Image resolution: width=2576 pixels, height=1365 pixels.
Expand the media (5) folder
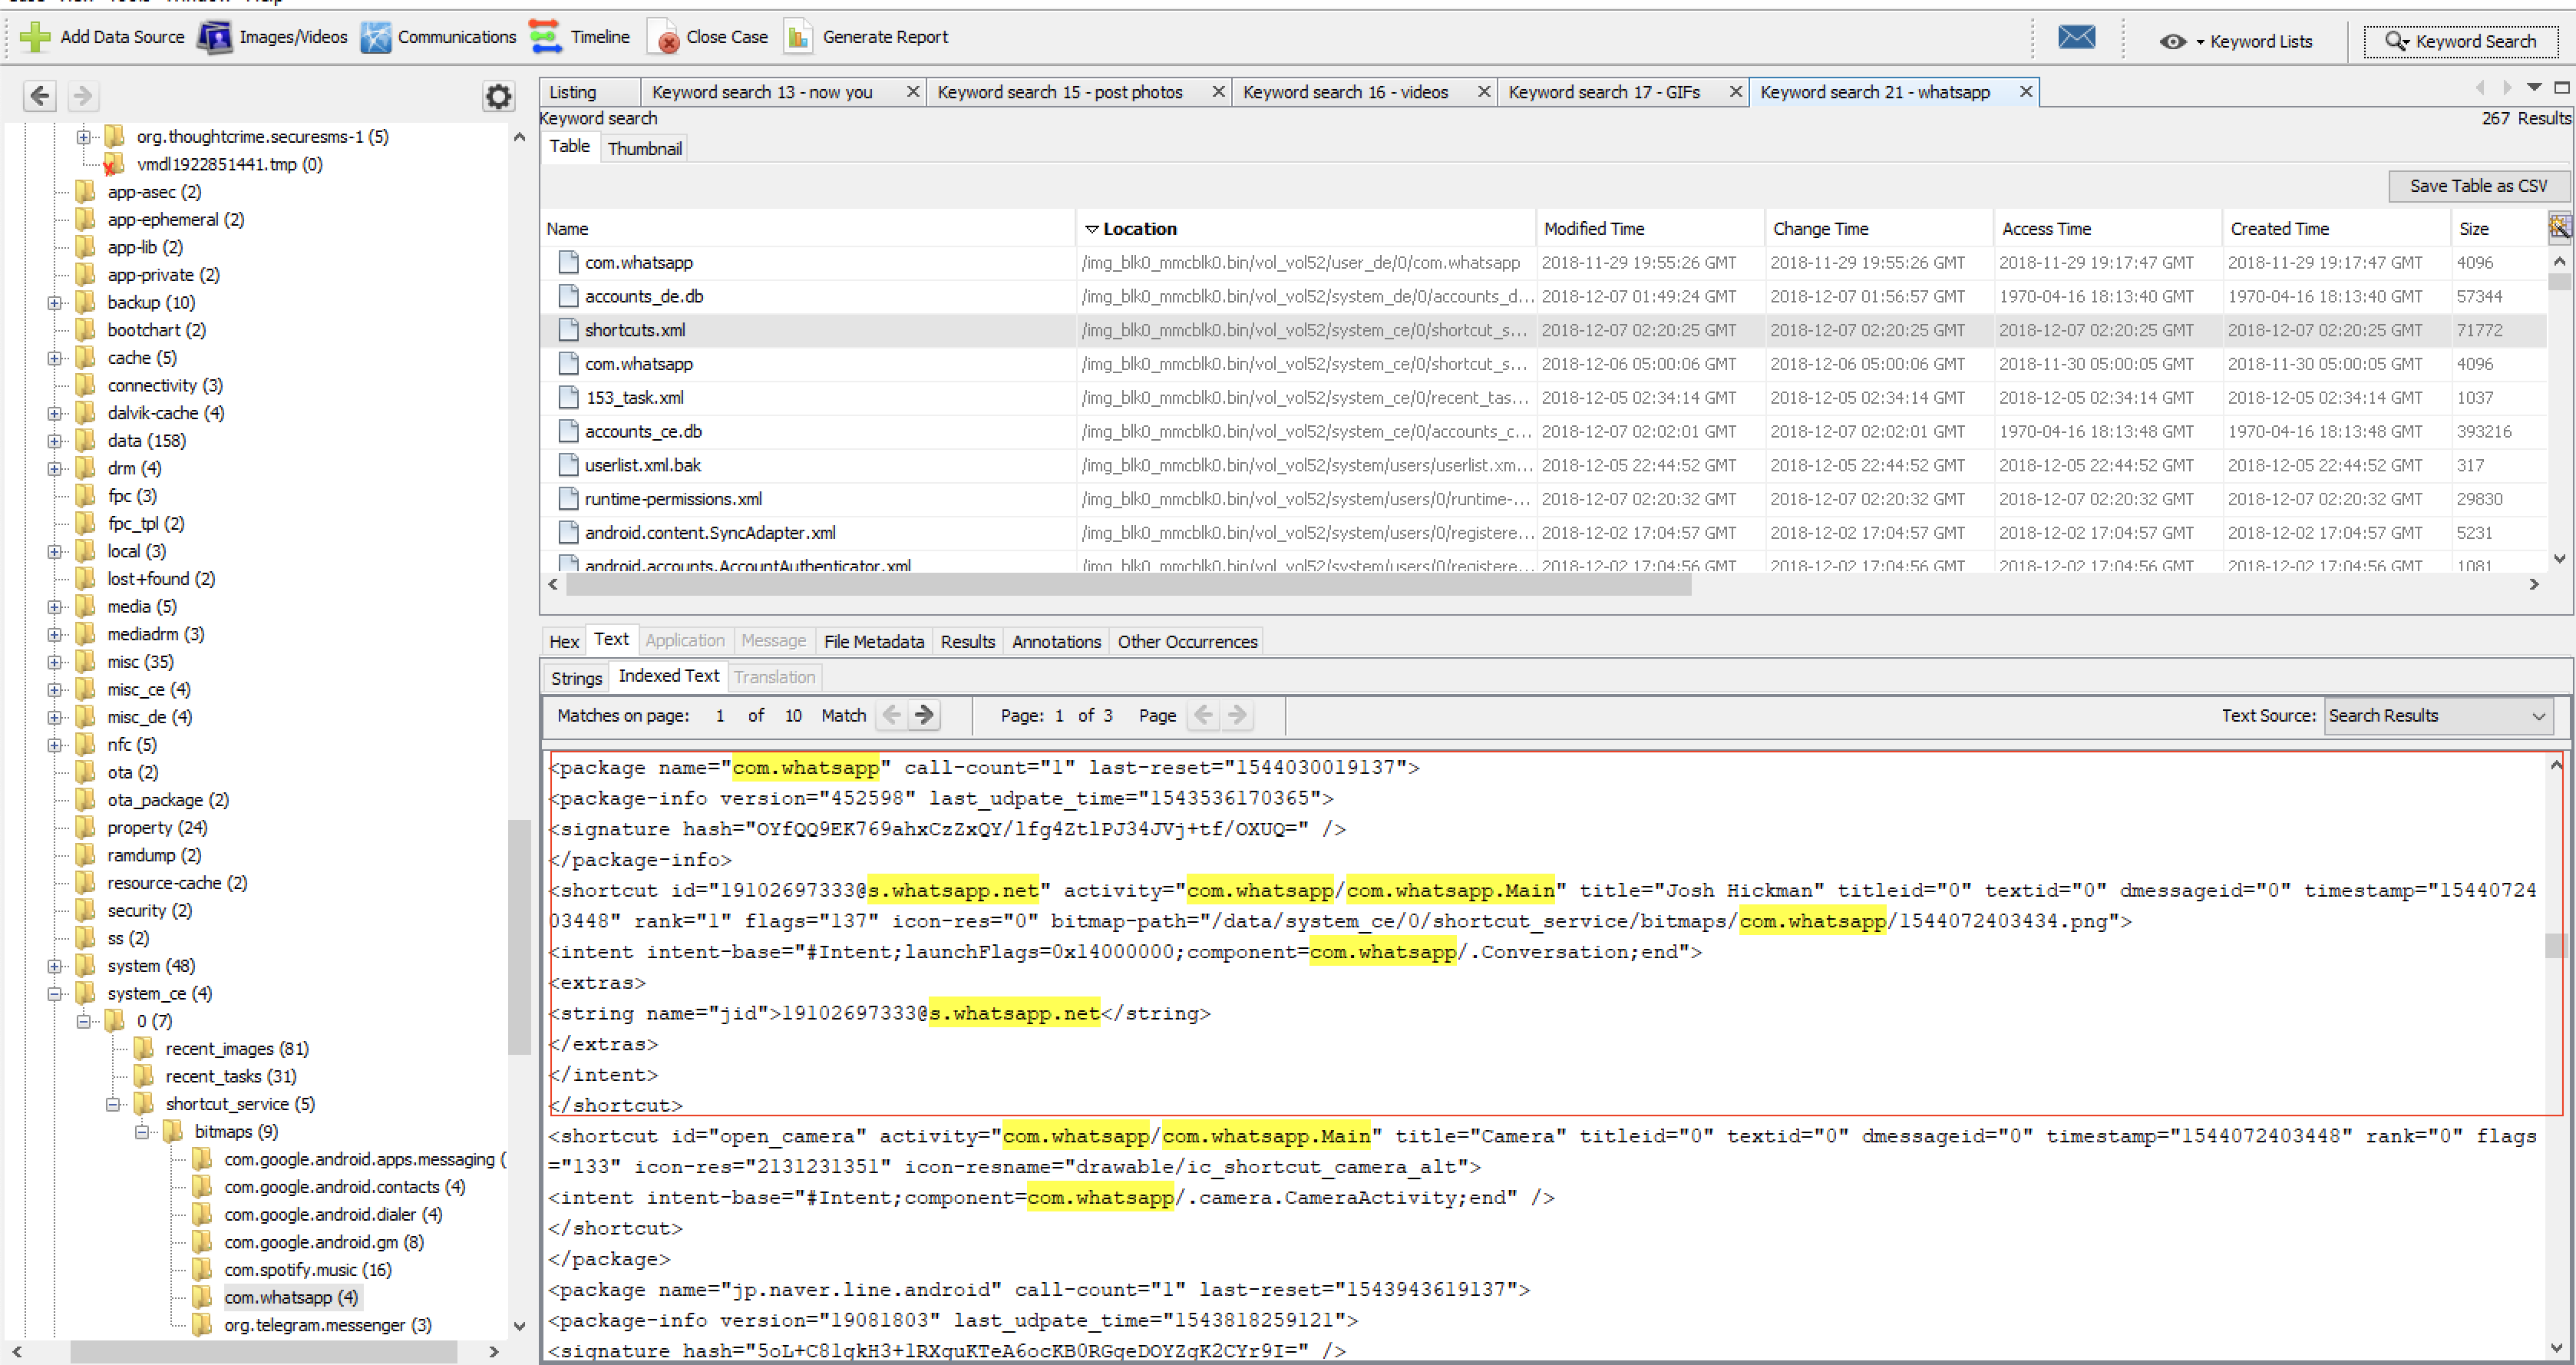(x=55, y=607)
